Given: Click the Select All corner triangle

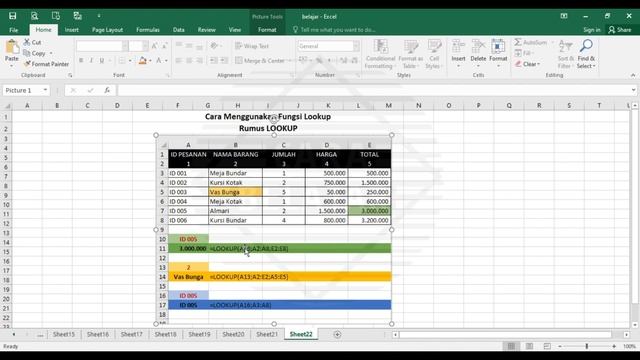Looking at the screenshot, I should click(7, 106).
